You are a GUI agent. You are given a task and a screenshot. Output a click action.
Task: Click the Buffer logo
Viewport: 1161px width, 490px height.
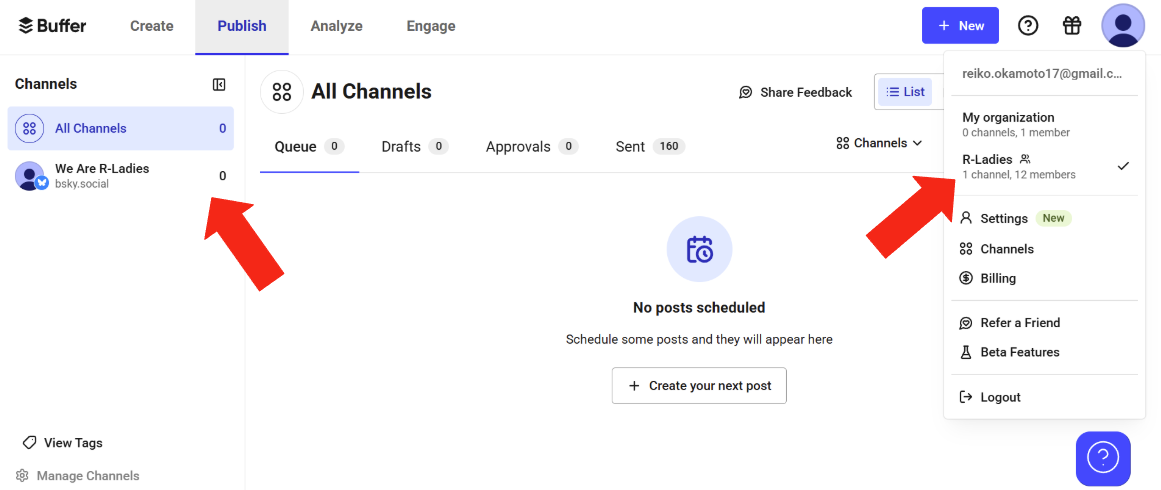(52, 26)
